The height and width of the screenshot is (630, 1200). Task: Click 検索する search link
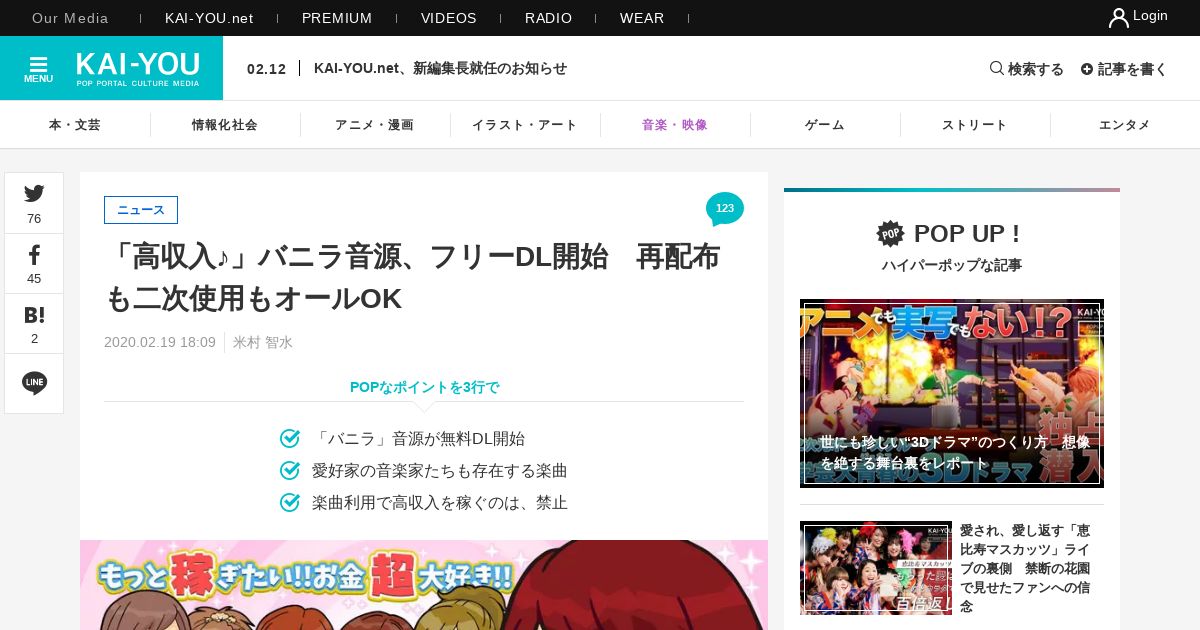pos(1036,69)
